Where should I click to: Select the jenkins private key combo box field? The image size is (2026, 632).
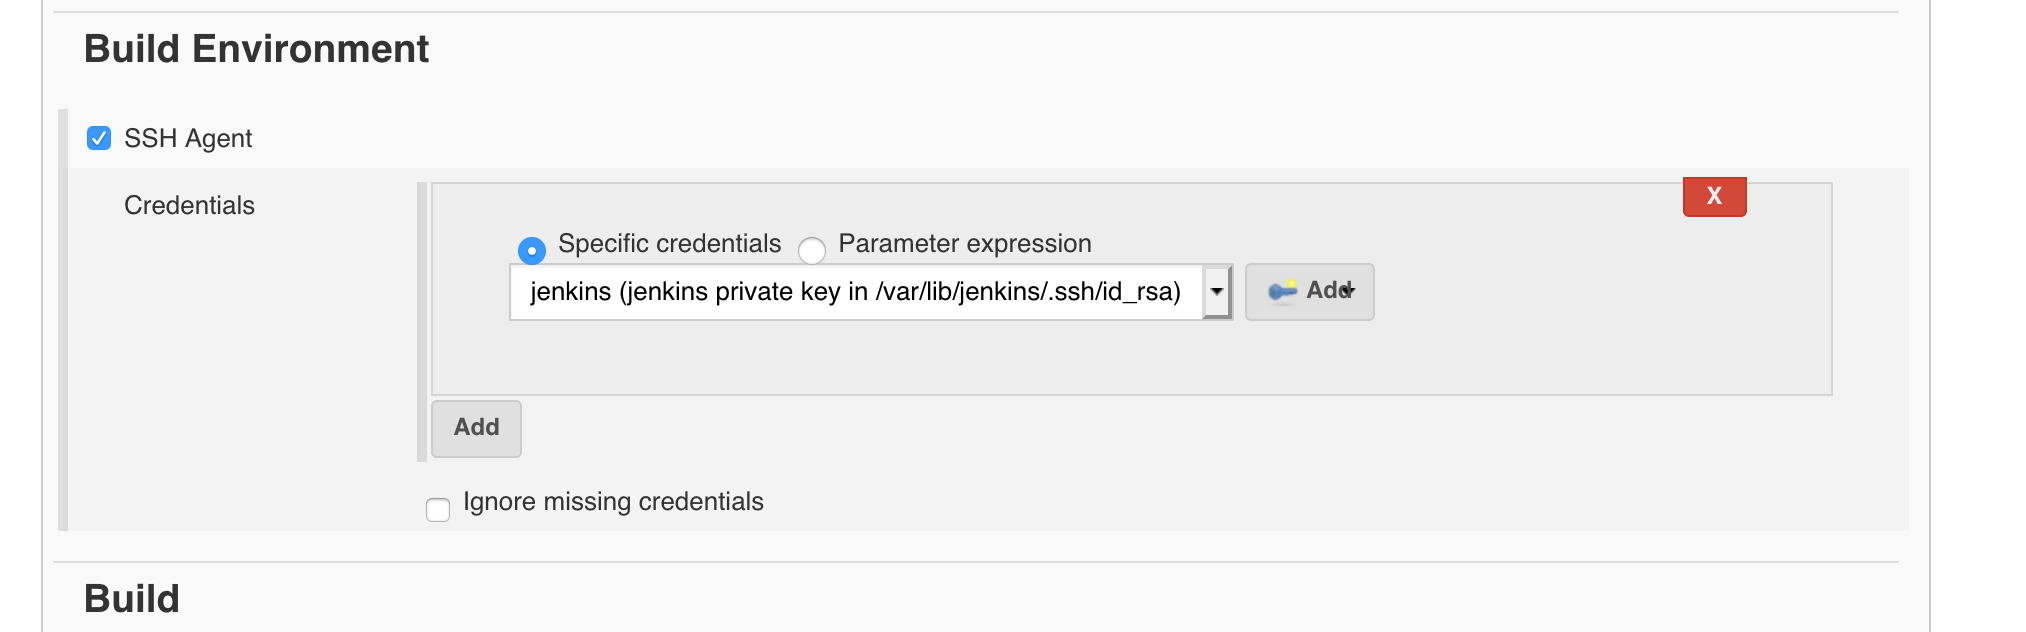pos(860,292)
